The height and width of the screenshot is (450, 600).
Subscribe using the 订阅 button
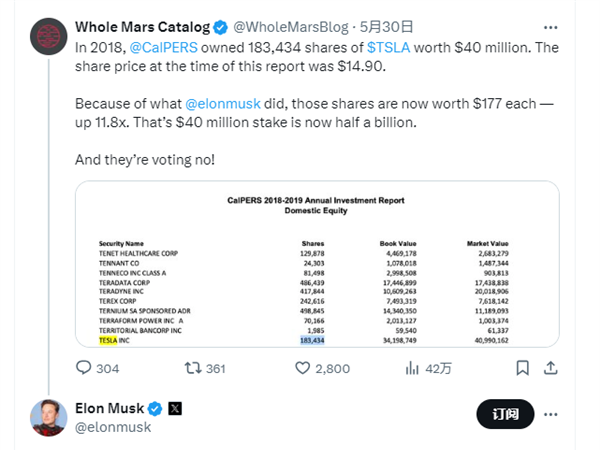[x=507, y=414]
